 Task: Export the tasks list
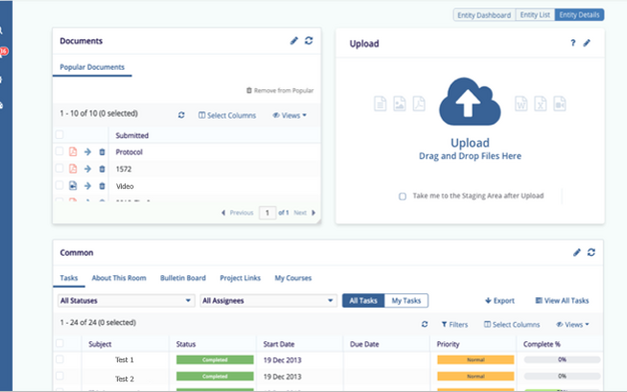(500, 300)
